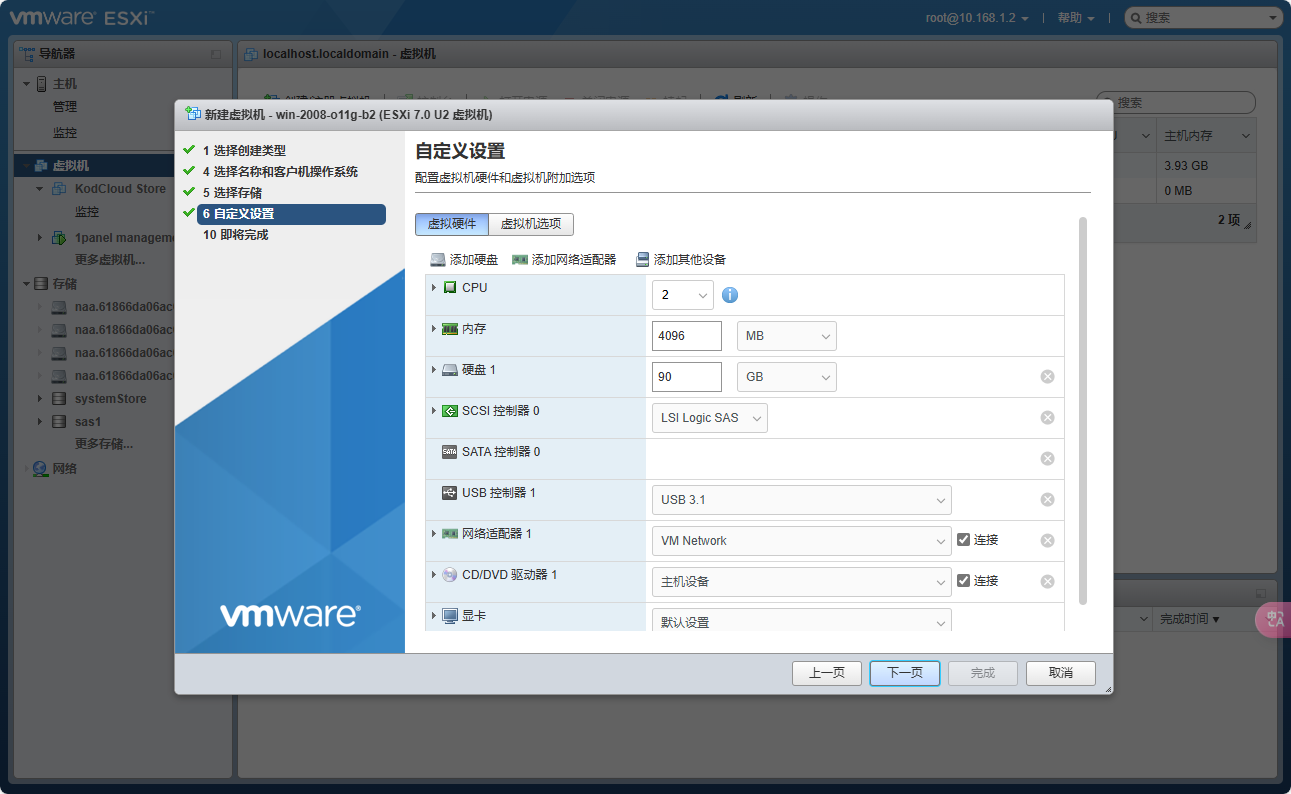Remove USB 控制器 1 with its delete icon

(x=1047, y=500)
